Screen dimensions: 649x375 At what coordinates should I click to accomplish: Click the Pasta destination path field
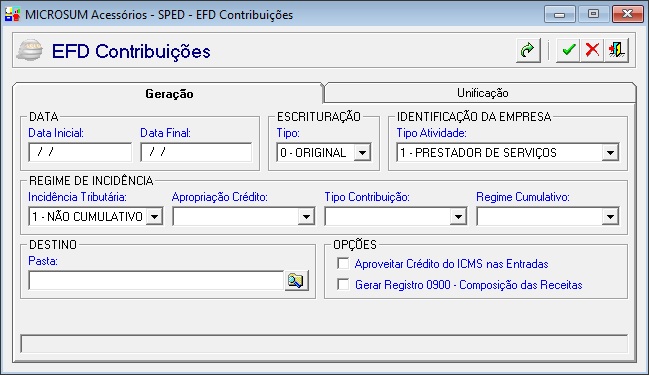[156, 281]
